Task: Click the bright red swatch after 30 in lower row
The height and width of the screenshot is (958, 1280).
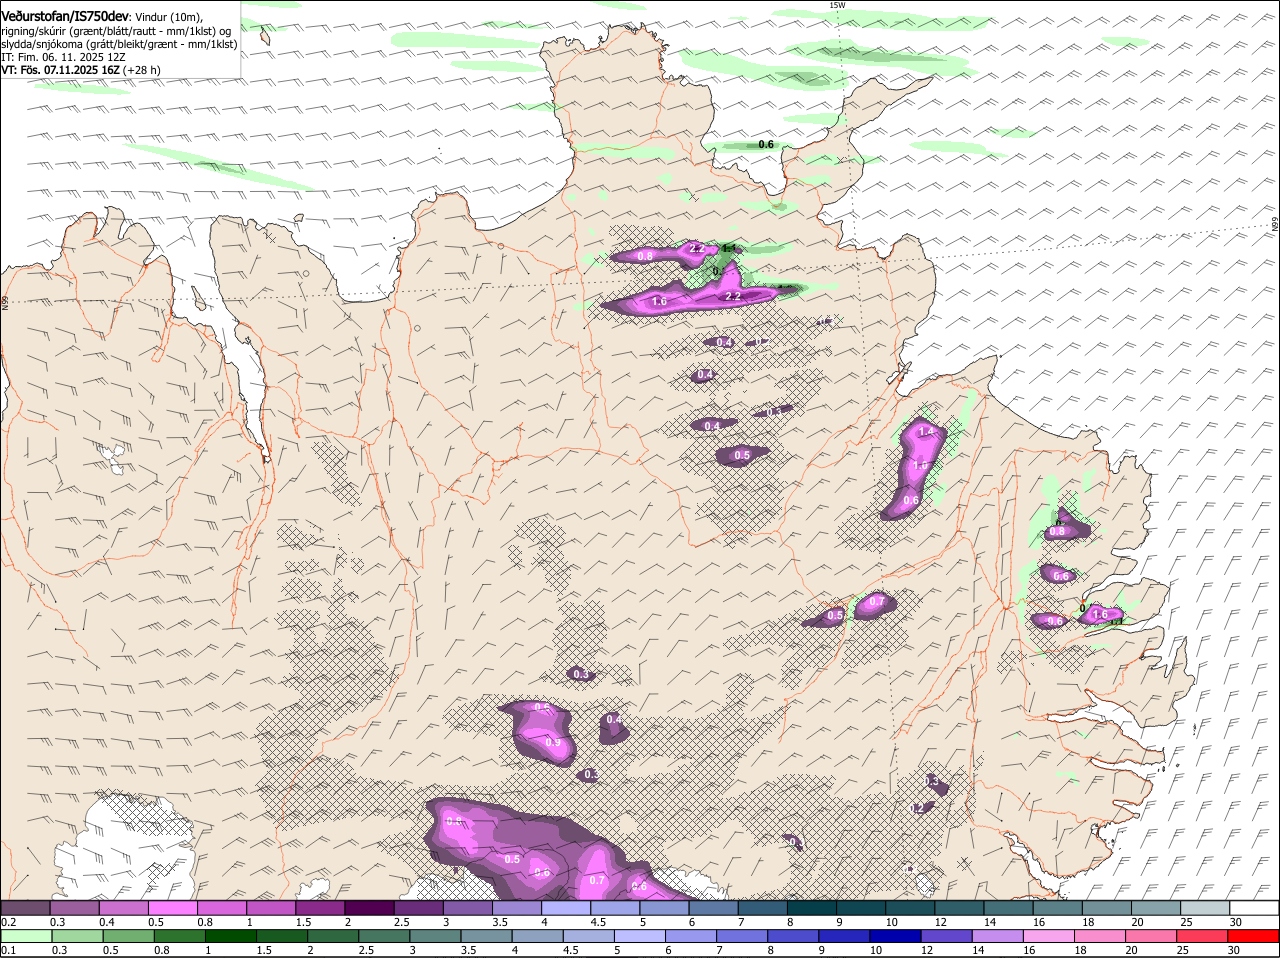Action: (1254, 936)
